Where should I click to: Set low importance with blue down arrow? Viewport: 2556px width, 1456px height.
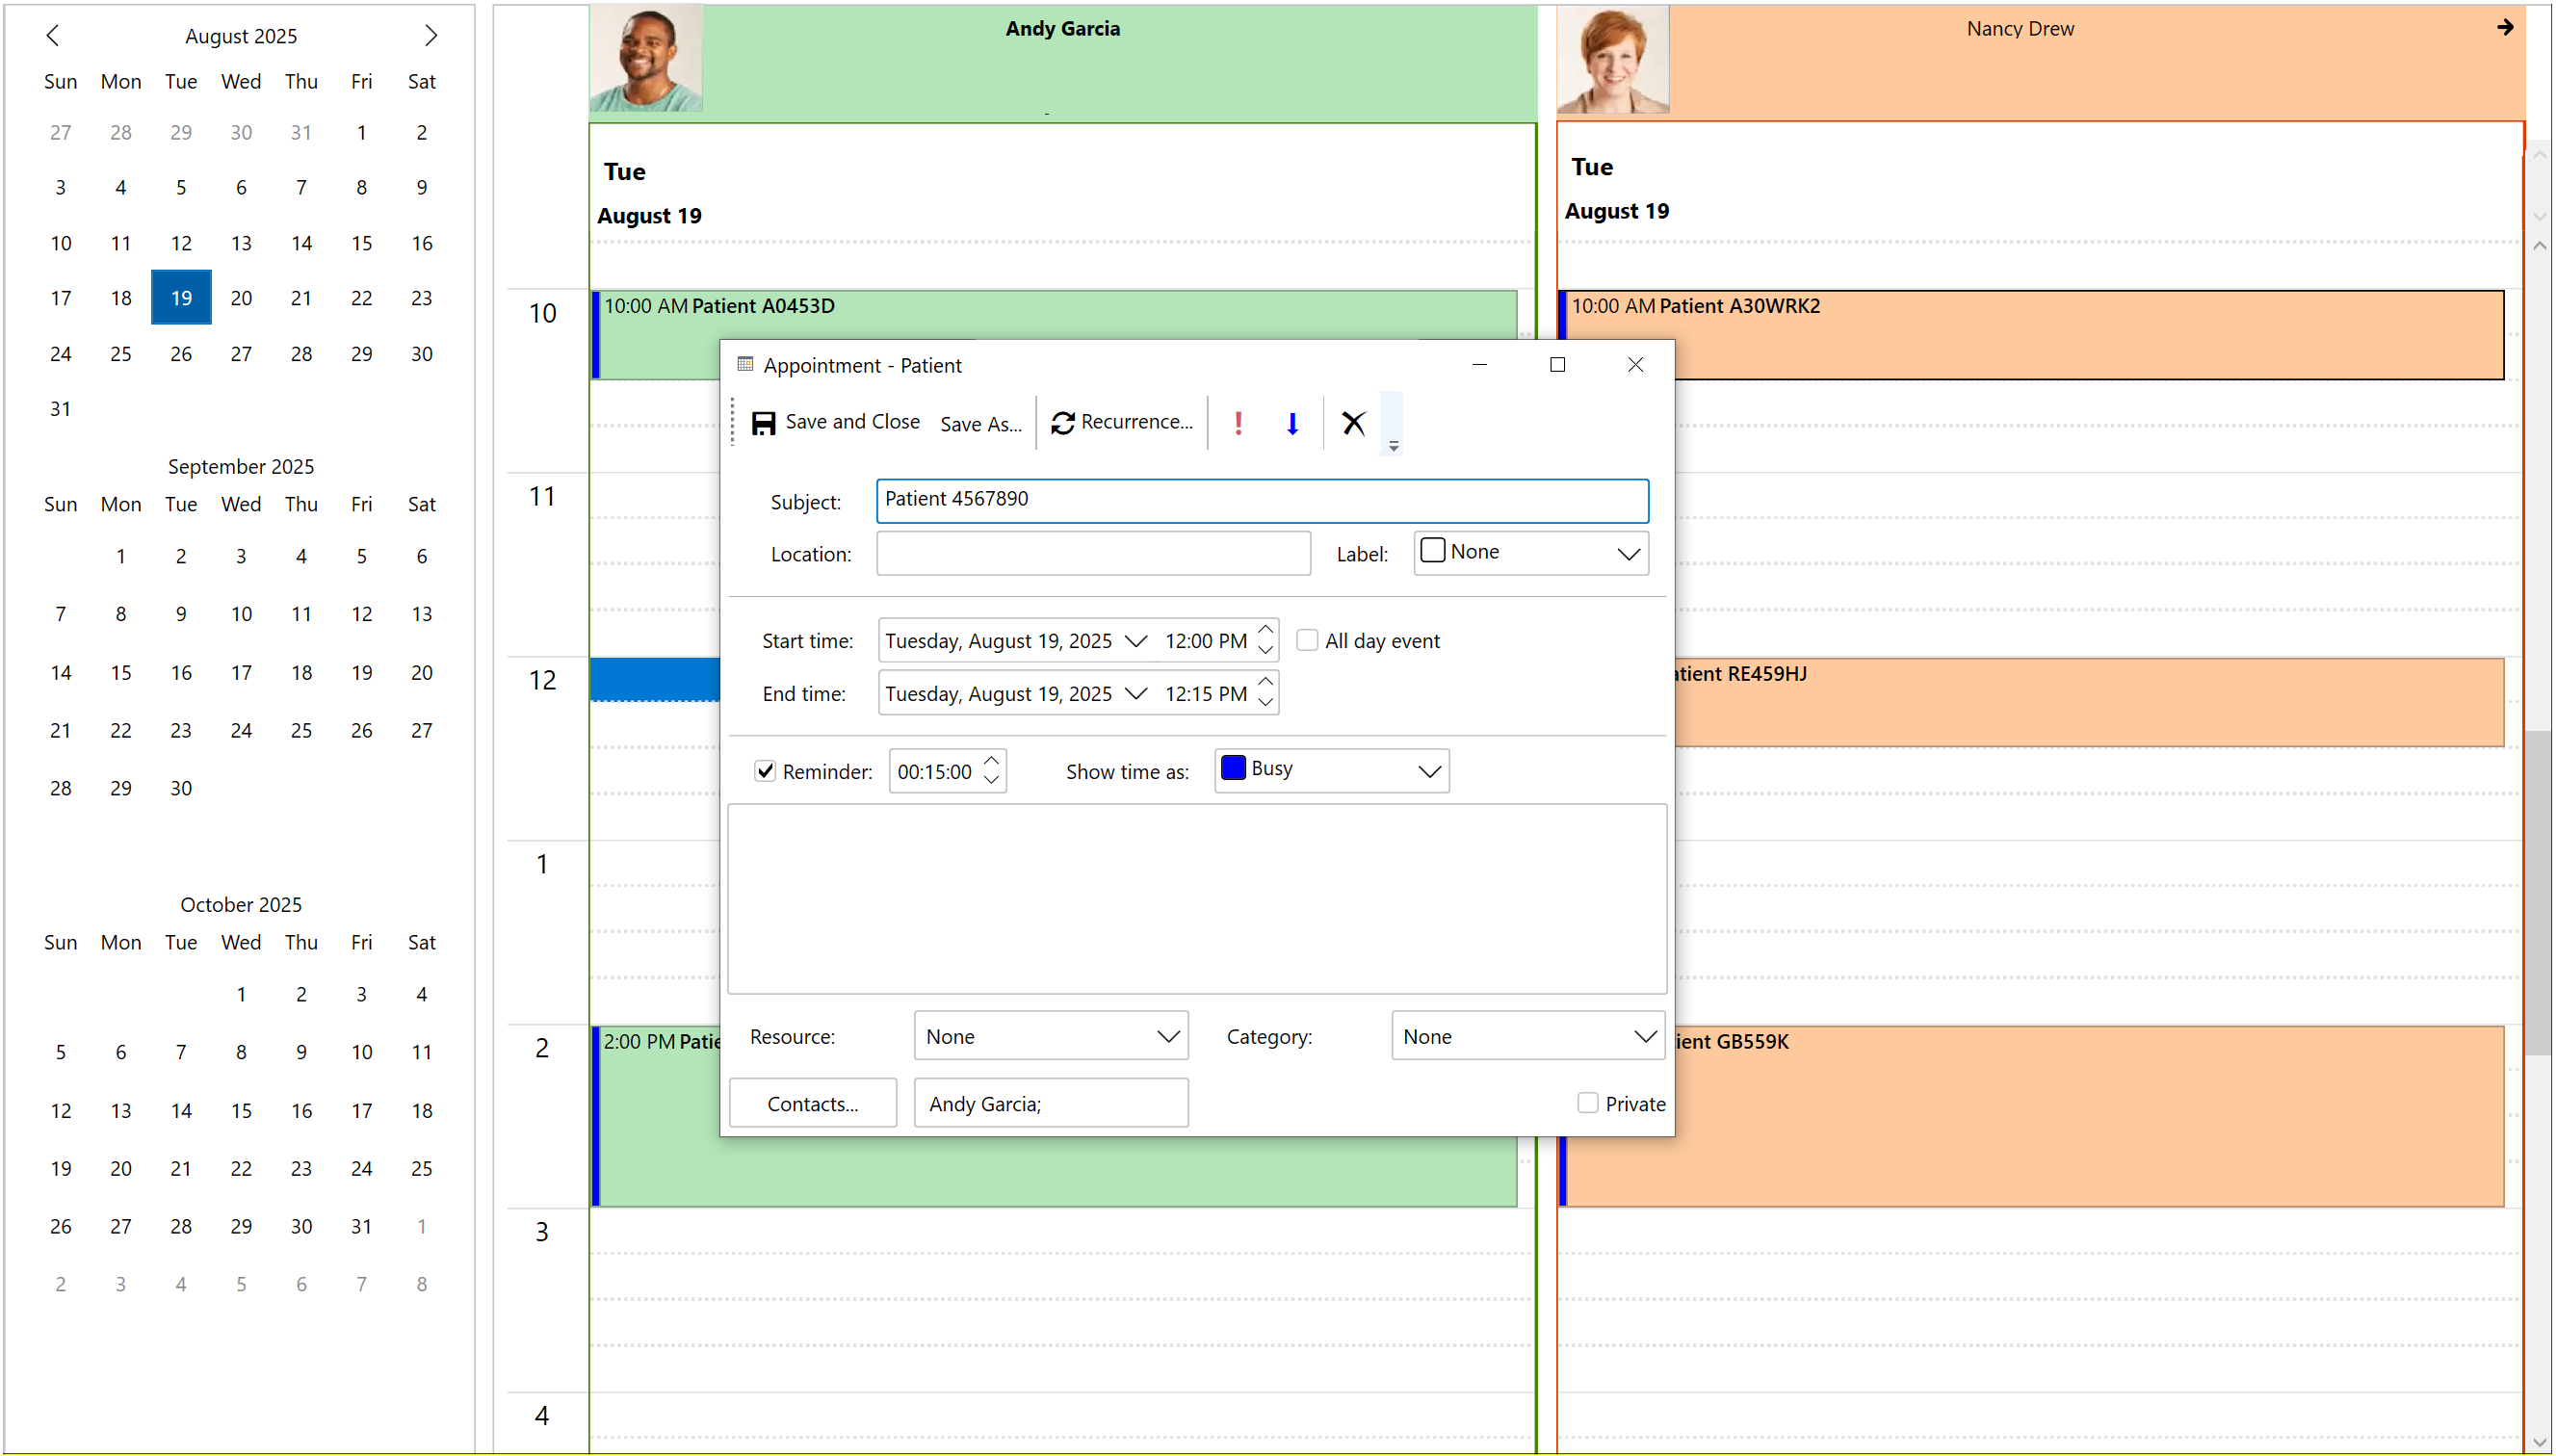[x=1292, y=423]
